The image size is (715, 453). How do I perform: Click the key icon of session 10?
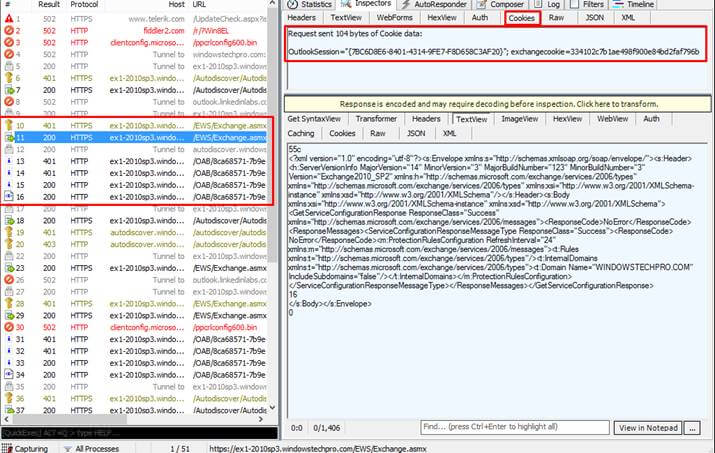pyautogui.click(x=9, y=125)
